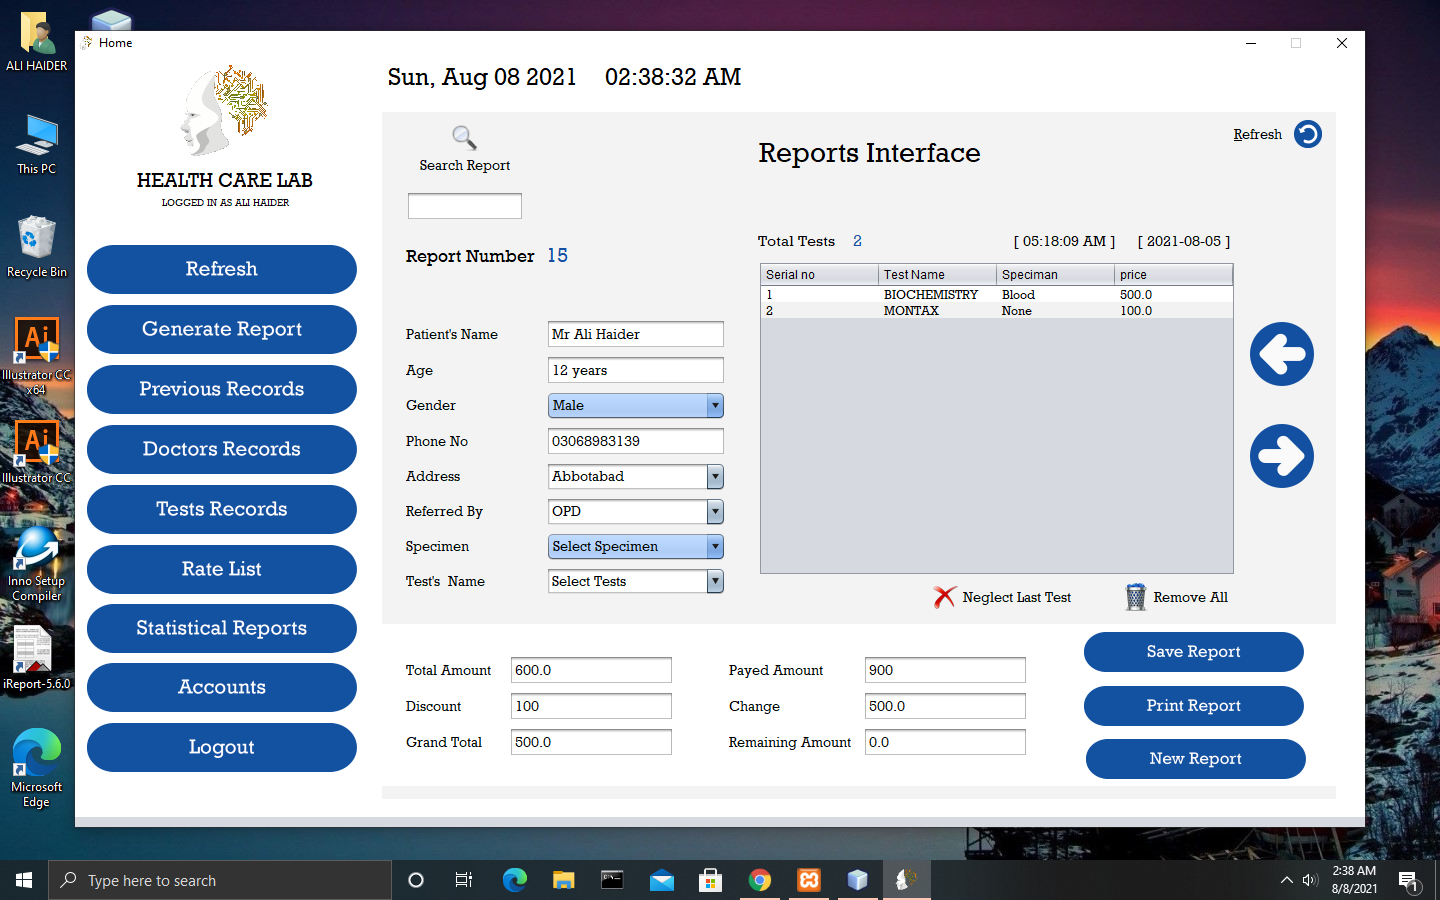
Task: Open Previous Records from the sidebar
Action: pos(222,389)
